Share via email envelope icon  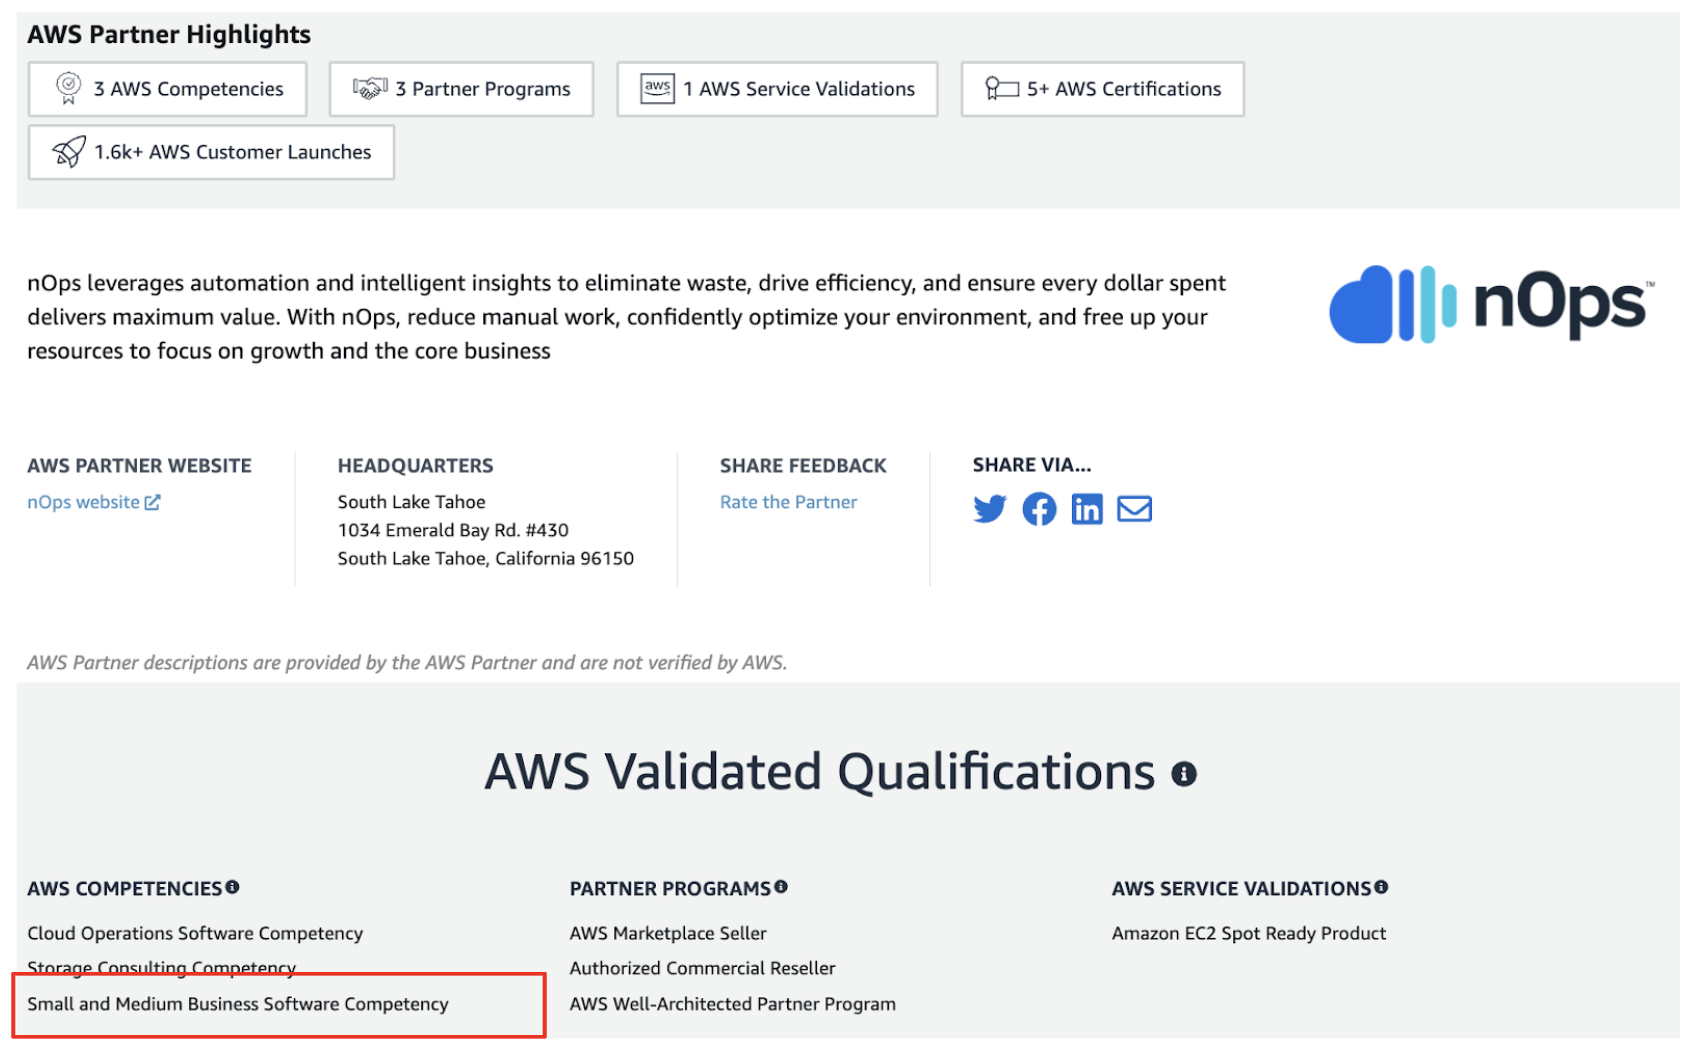click(x=1134, y=509)
